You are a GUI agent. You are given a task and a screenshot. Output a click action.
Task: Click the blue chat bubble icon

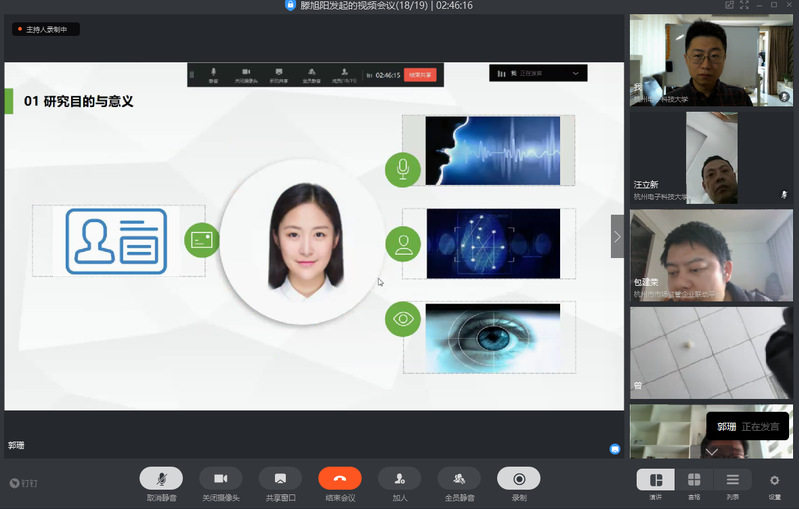(x=615, y=449)
